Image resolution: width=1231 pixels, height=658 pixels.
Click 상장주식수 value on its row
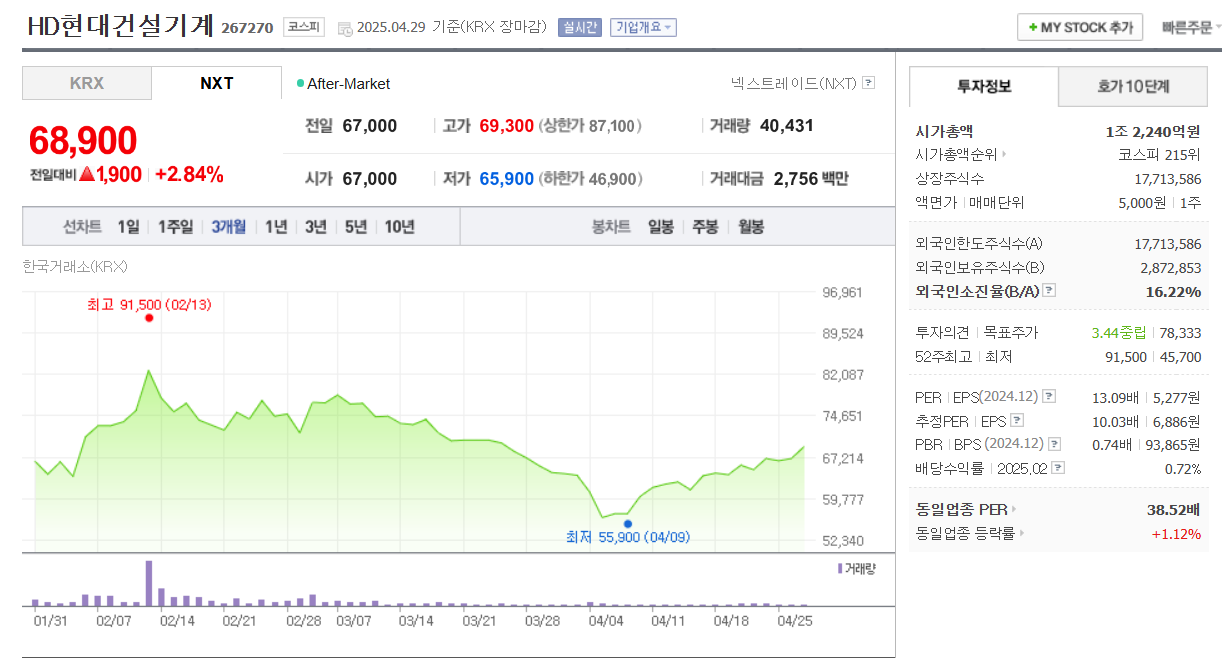click(x=1168, y=179)
